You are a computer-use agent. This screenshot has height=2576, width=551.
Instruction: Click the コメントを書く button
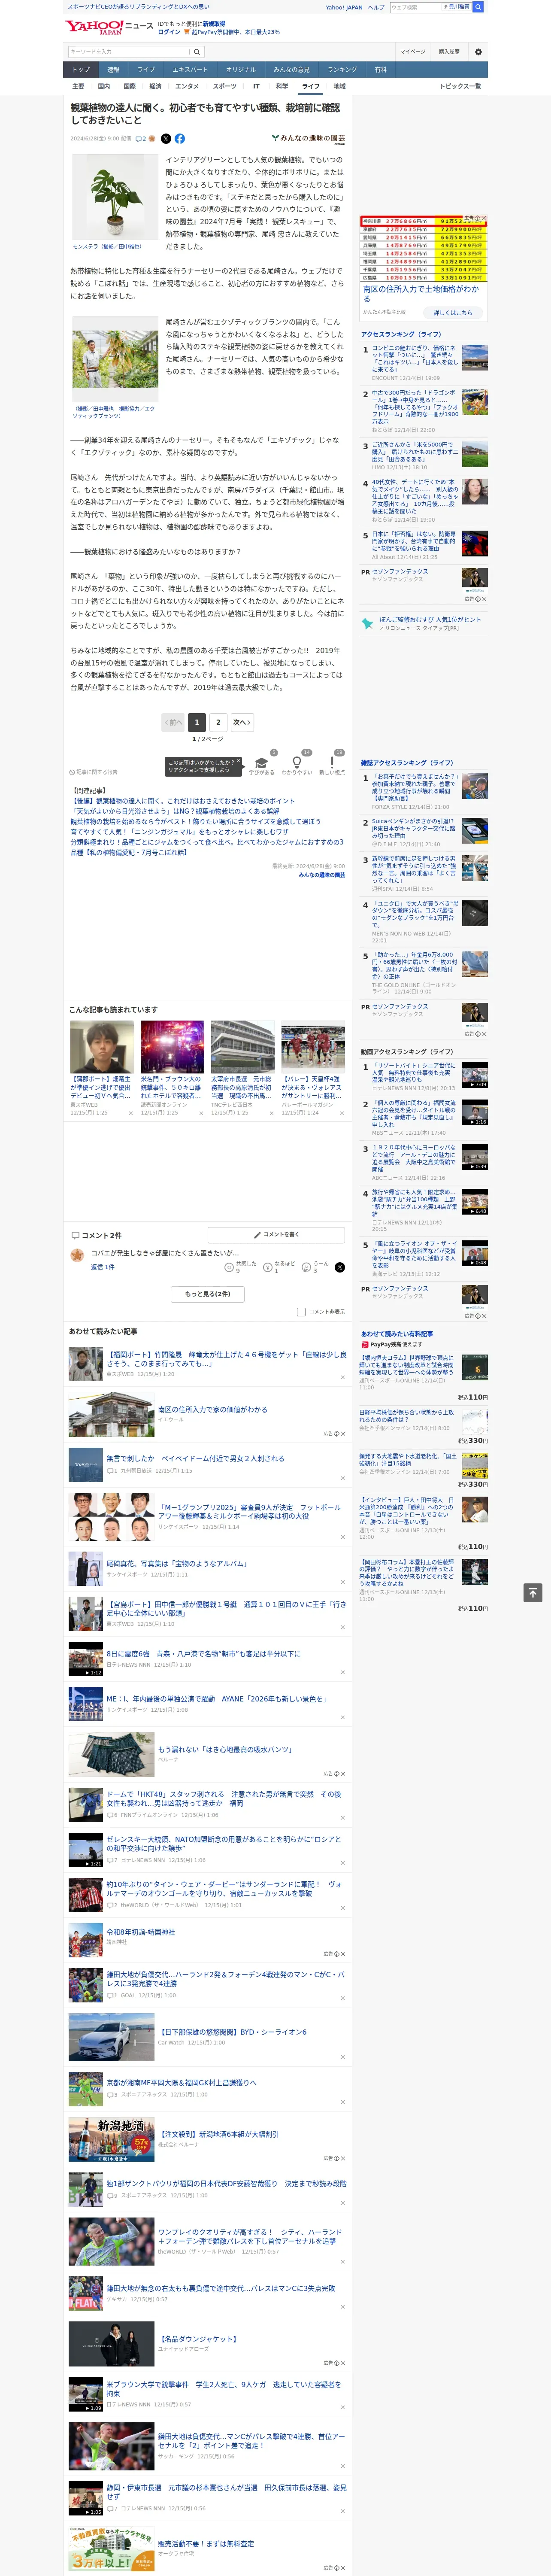click(276, 1235)
